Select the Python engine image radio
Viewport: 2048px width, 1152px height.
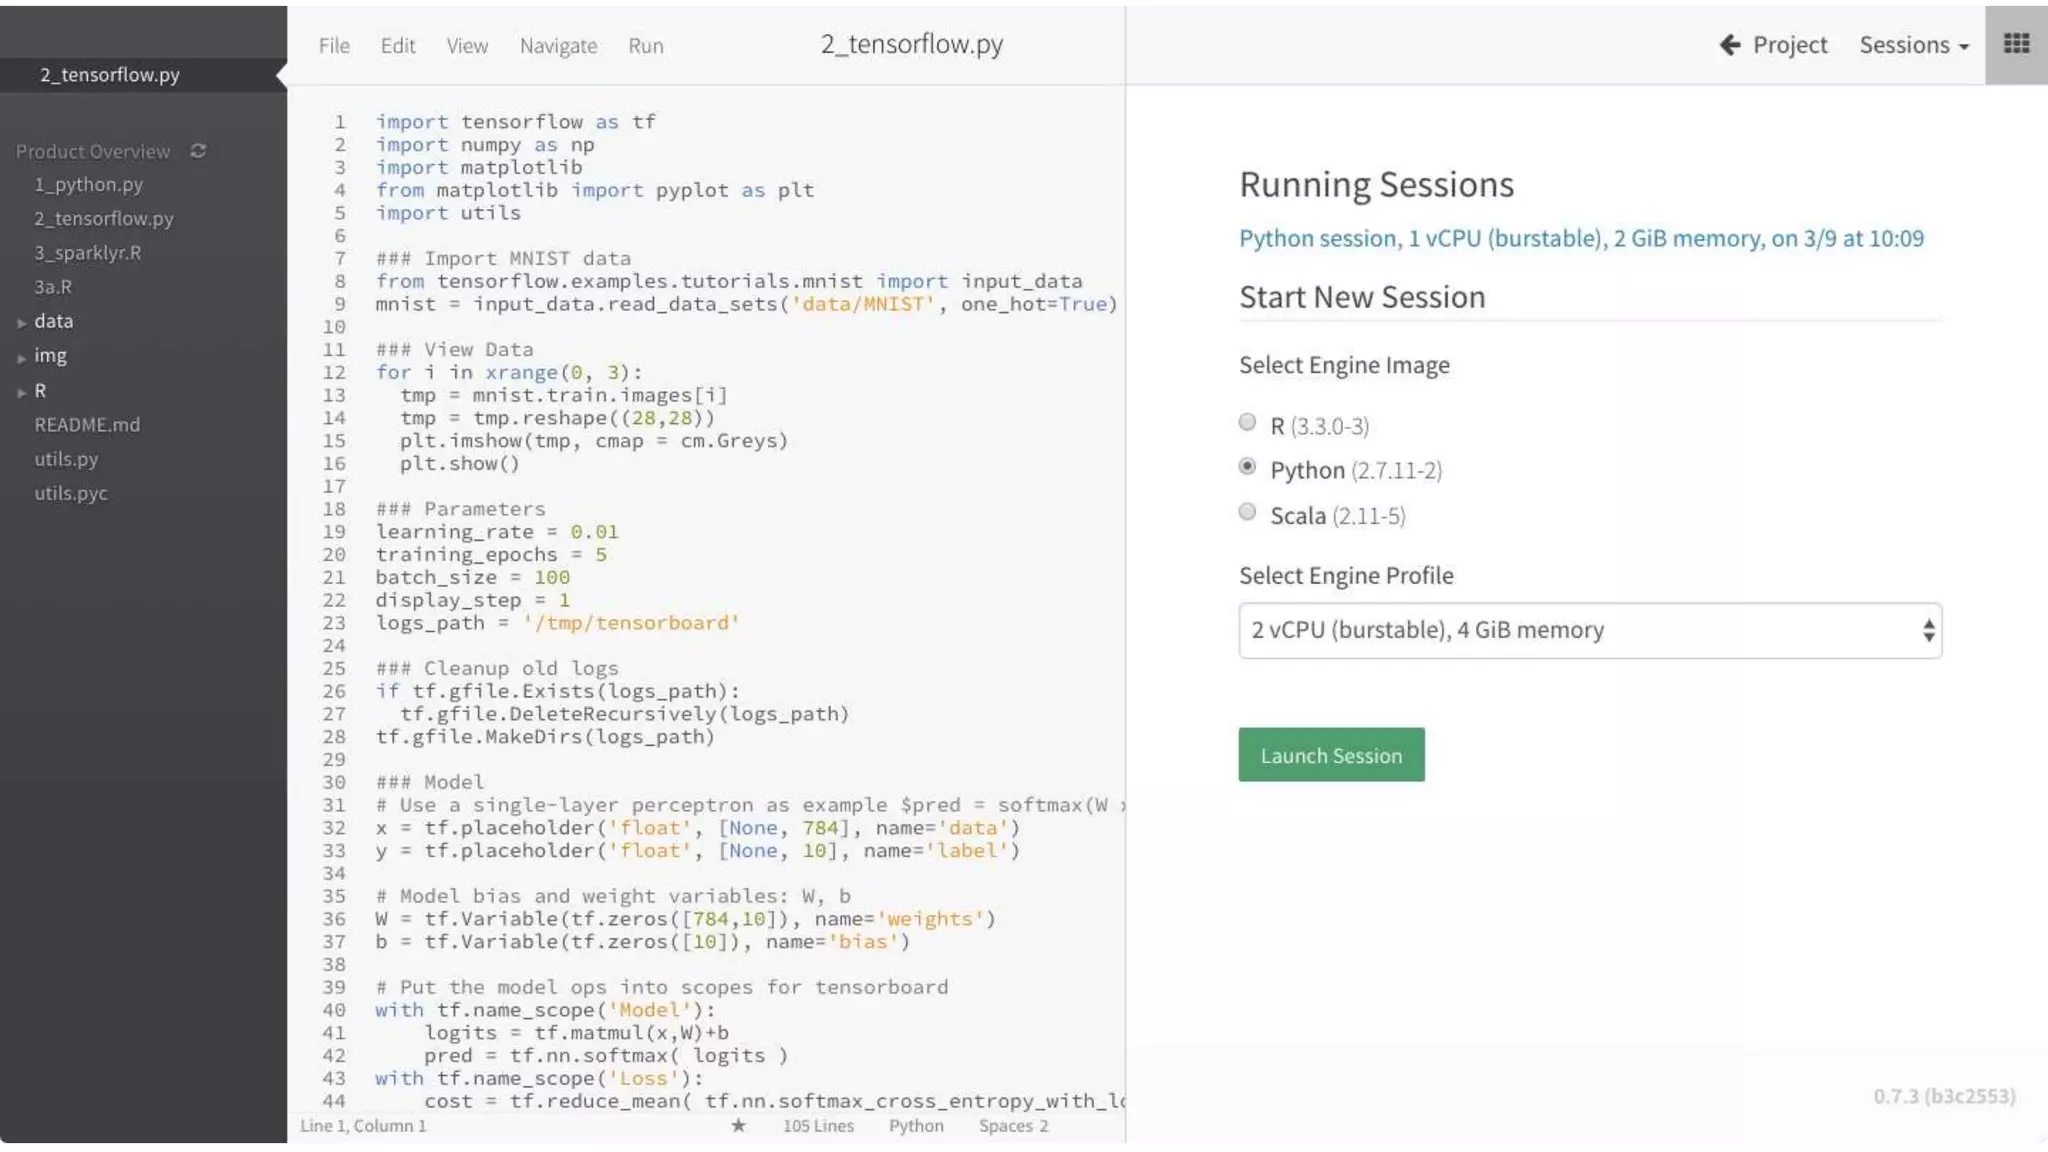pos(1247,467)
